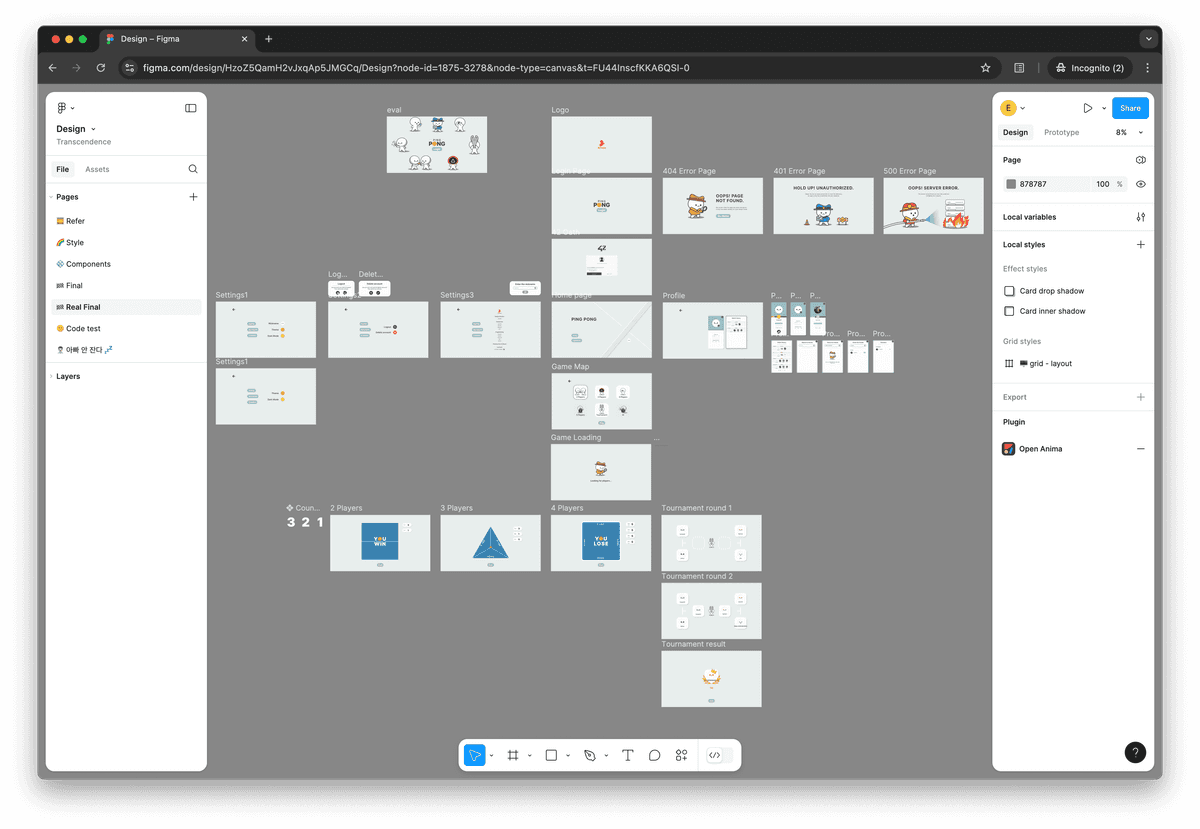The width and height of the screenshot is (1200, 829).
Task: Open the Figma main menu icon
Action: 61,108
